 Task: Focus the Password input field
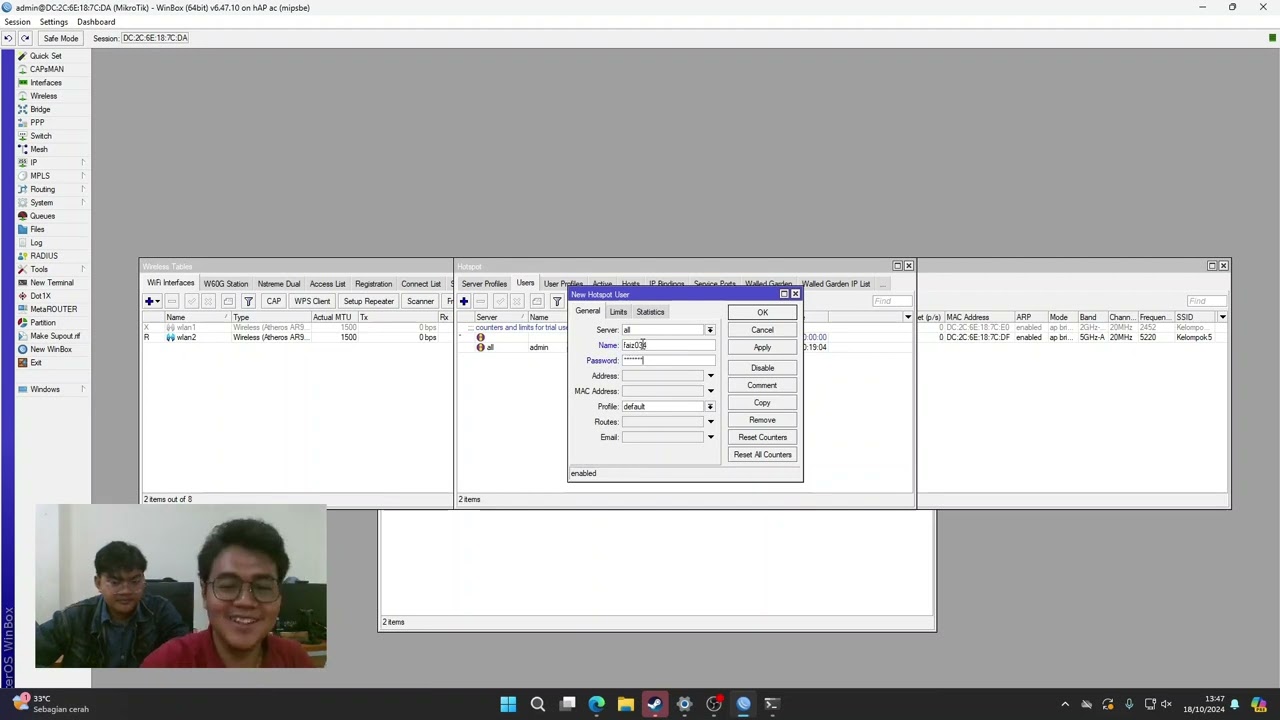pos(668,361)
